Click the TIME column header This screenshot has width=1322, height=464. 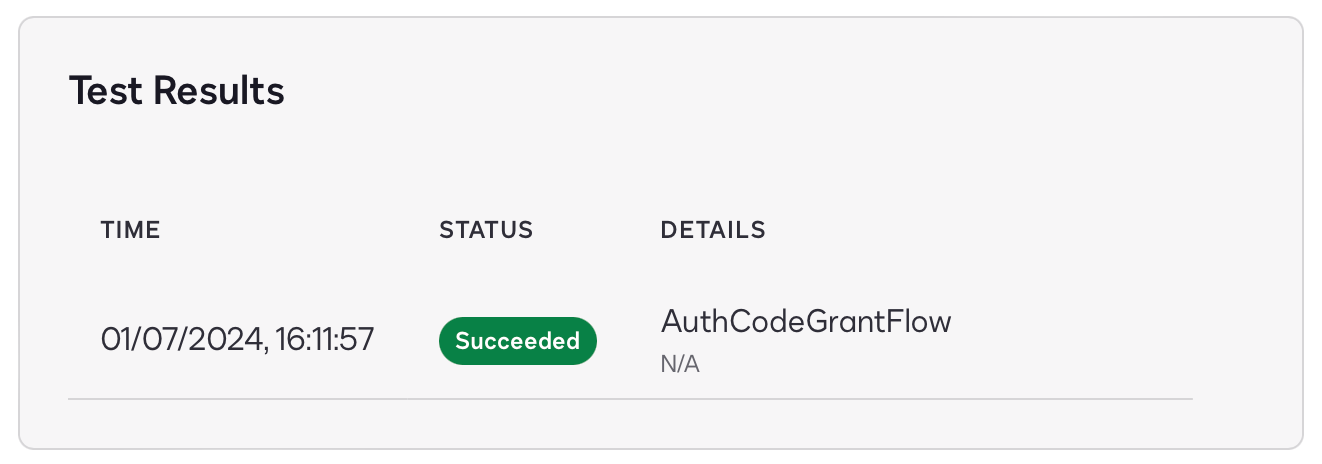point(131,230)
